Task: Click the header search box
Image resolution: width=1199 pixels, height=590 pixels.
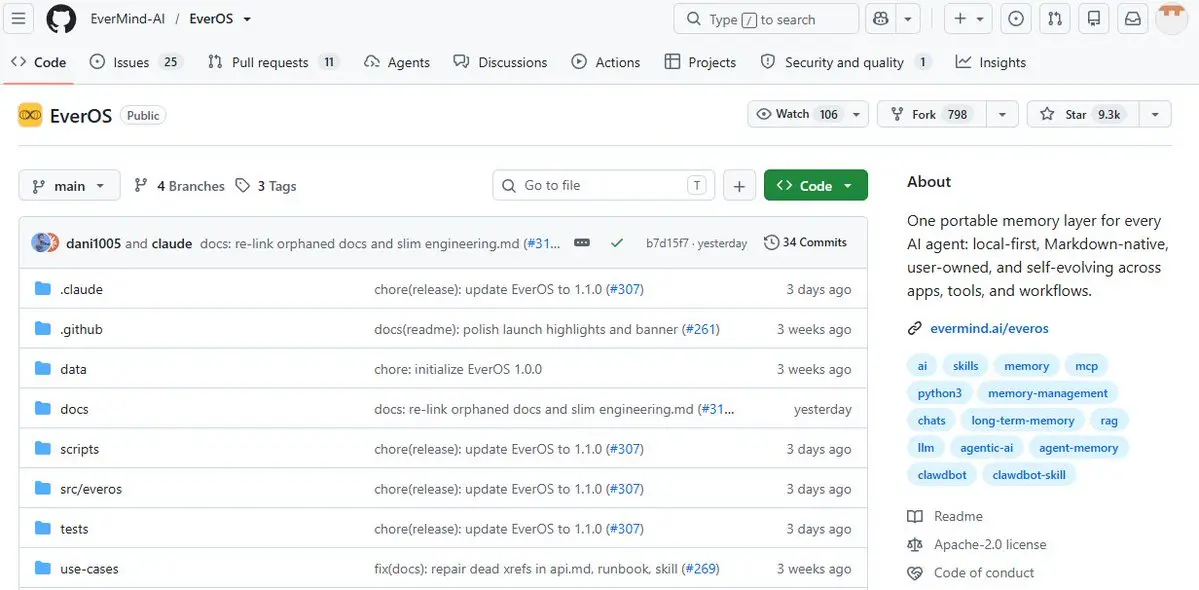Action: pos(766,19)
